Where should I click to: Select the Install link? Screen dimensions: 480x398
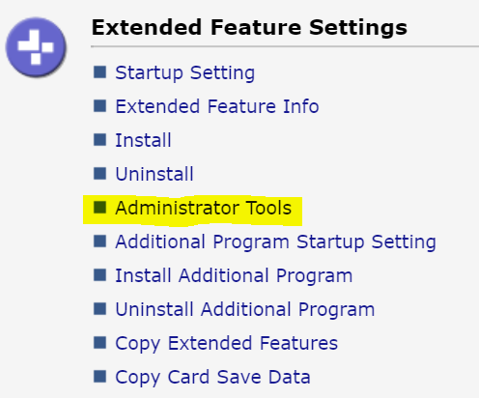point(143,140)
